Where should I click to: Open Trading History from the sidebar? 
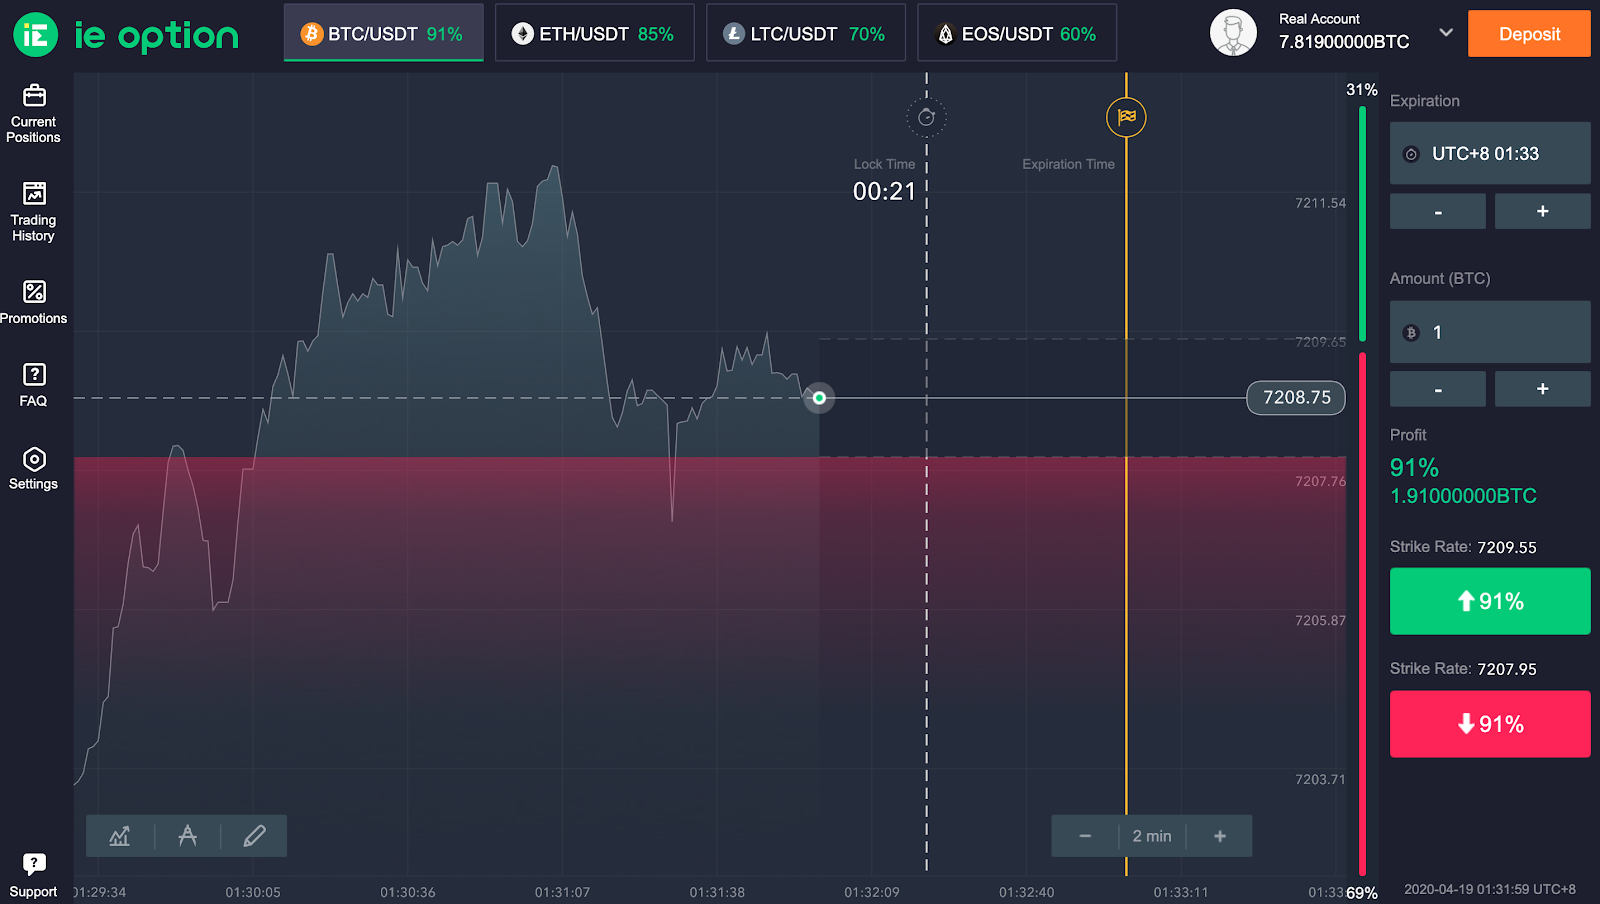pos(34,212)
